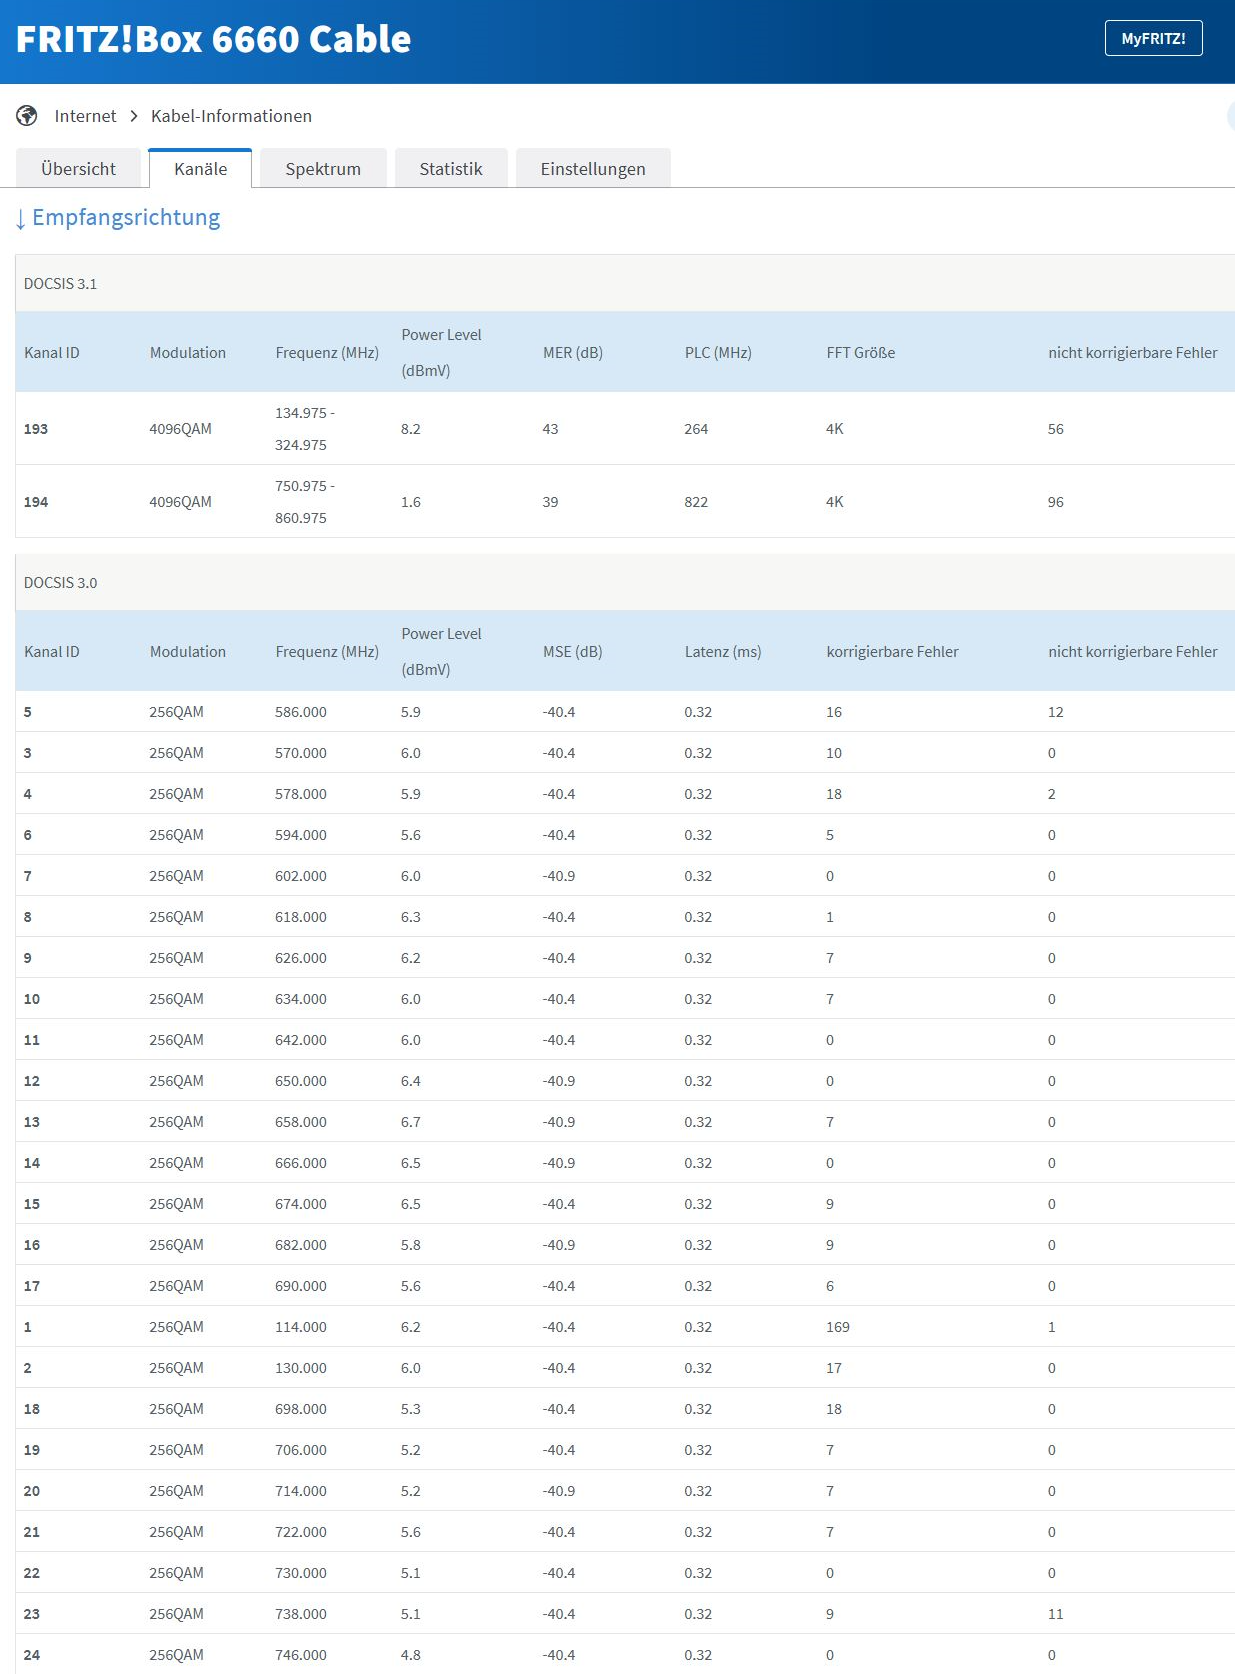The image size is (1235, 1674).
Task: Click power level 6.7 of channel 13
Action: pos(411,1122)
